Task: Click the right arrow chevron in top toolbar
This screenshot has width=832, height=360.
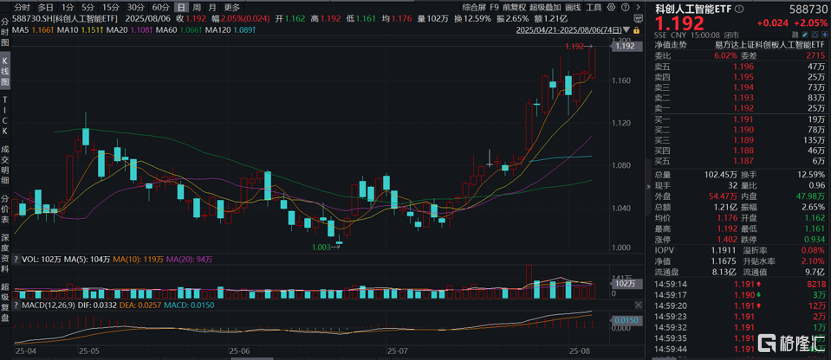Action: 638,7
